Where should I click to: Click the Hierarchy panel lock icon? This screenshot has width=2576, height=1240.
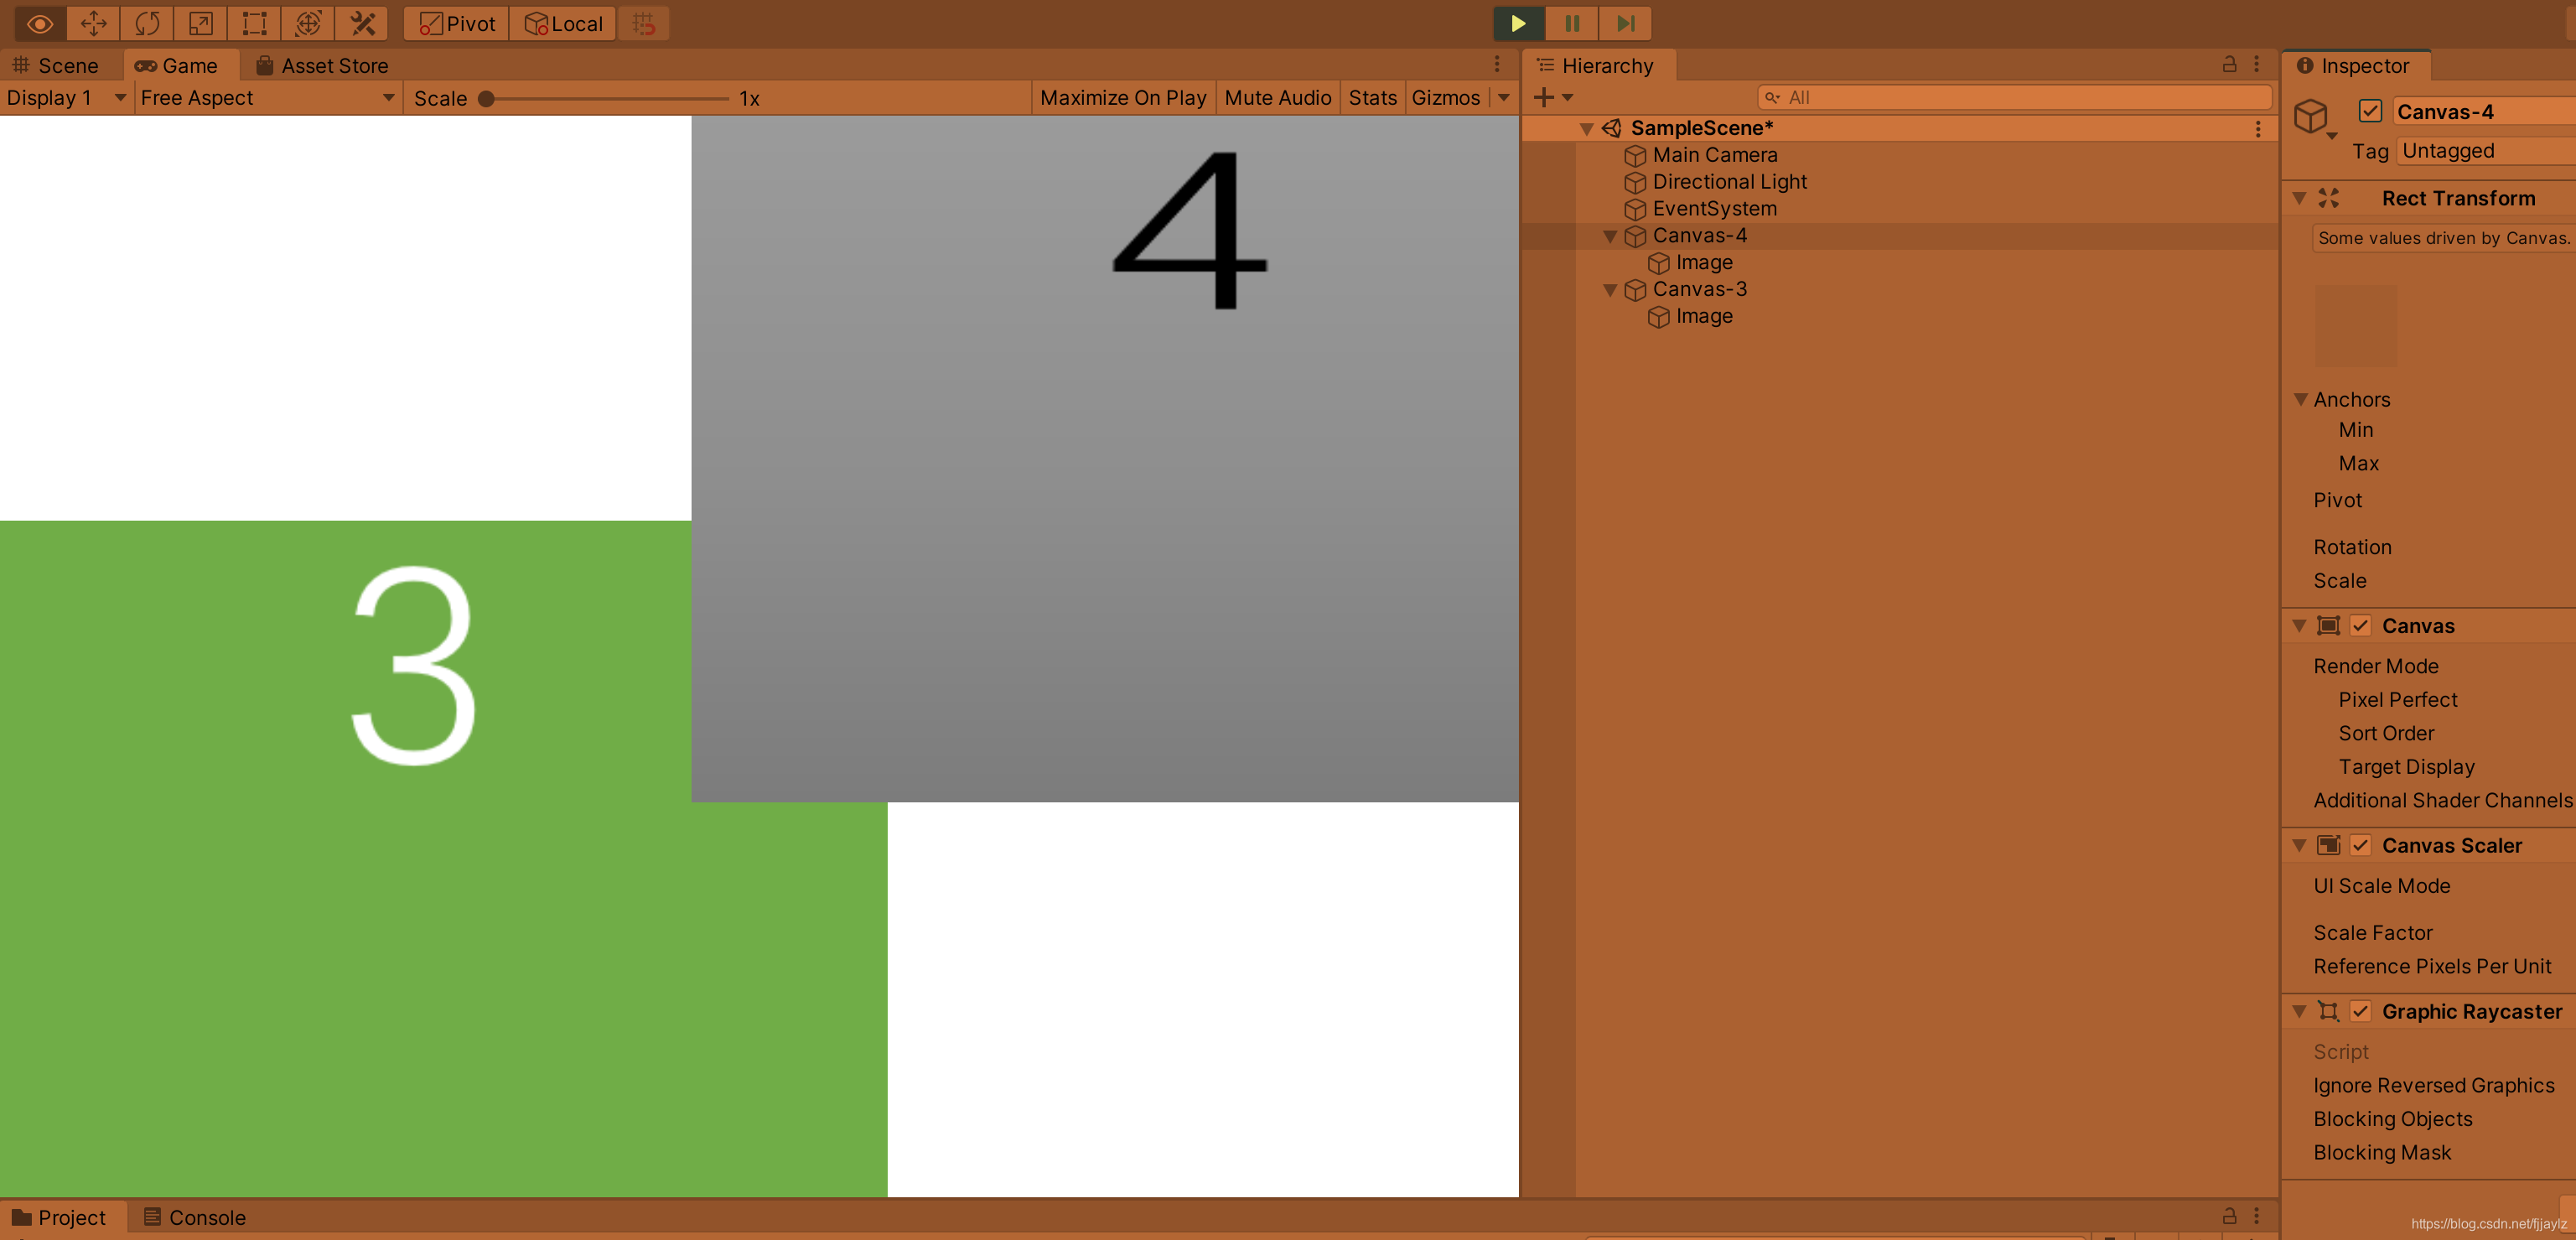click(2229, 65)
